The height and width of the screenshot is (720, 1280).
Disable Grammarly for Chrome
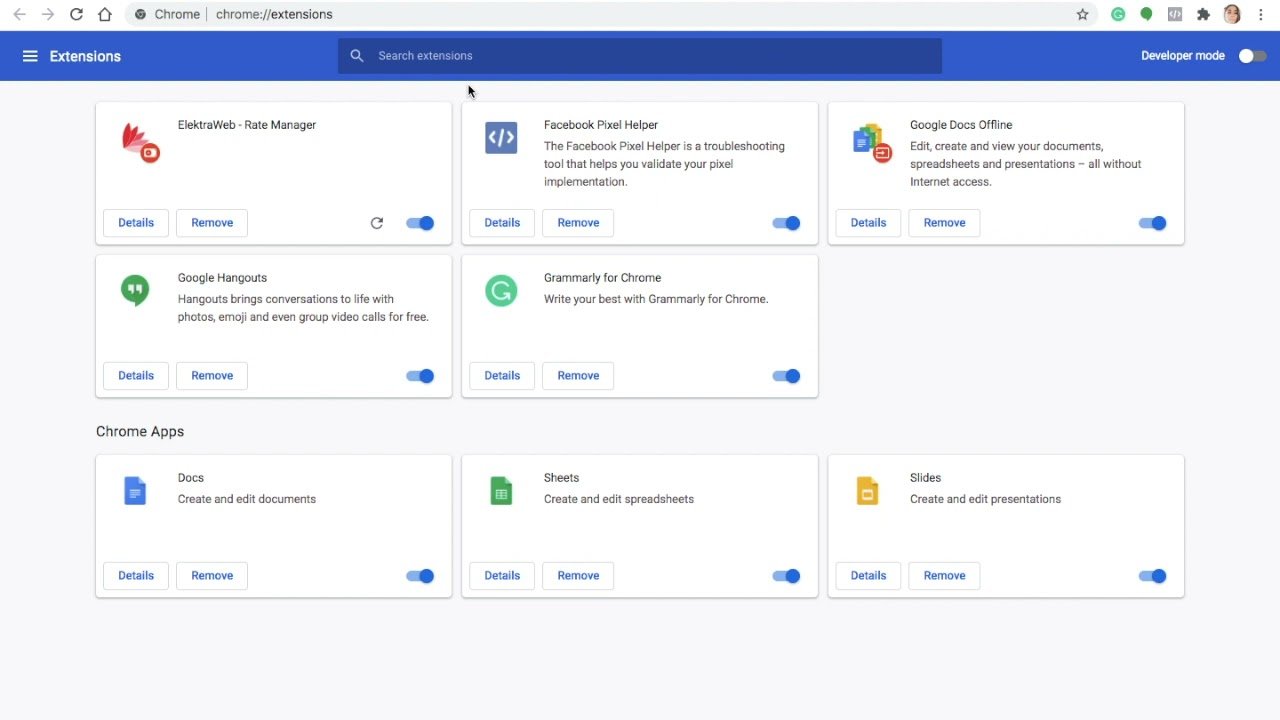click(786, 376)
